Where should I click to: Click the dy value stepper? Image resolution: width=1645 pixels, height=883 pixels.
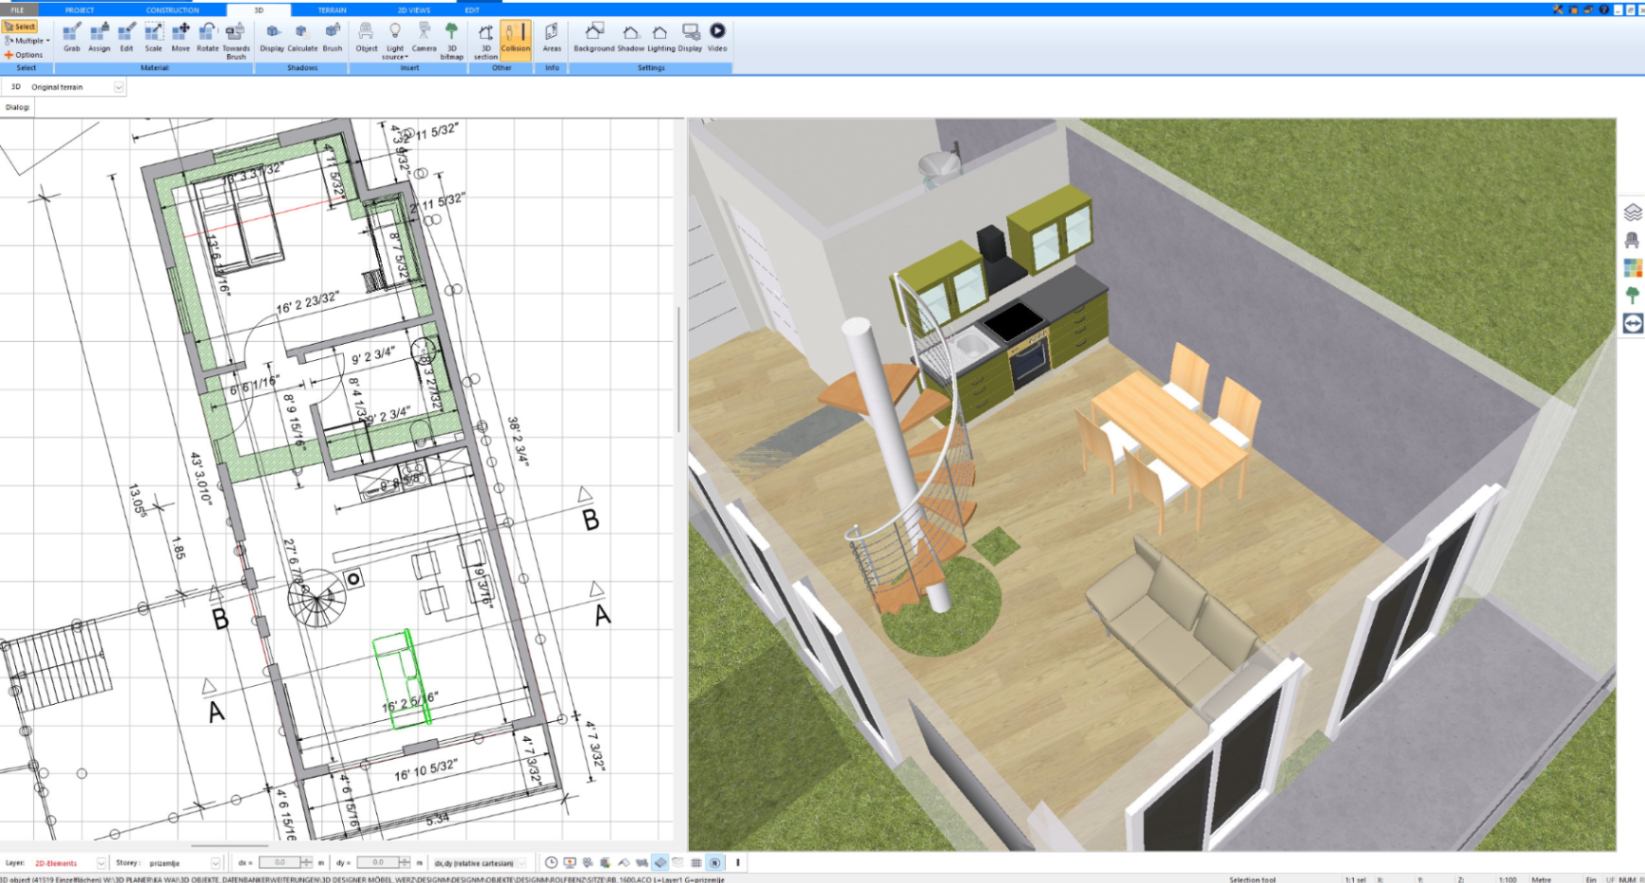[405, 862]
